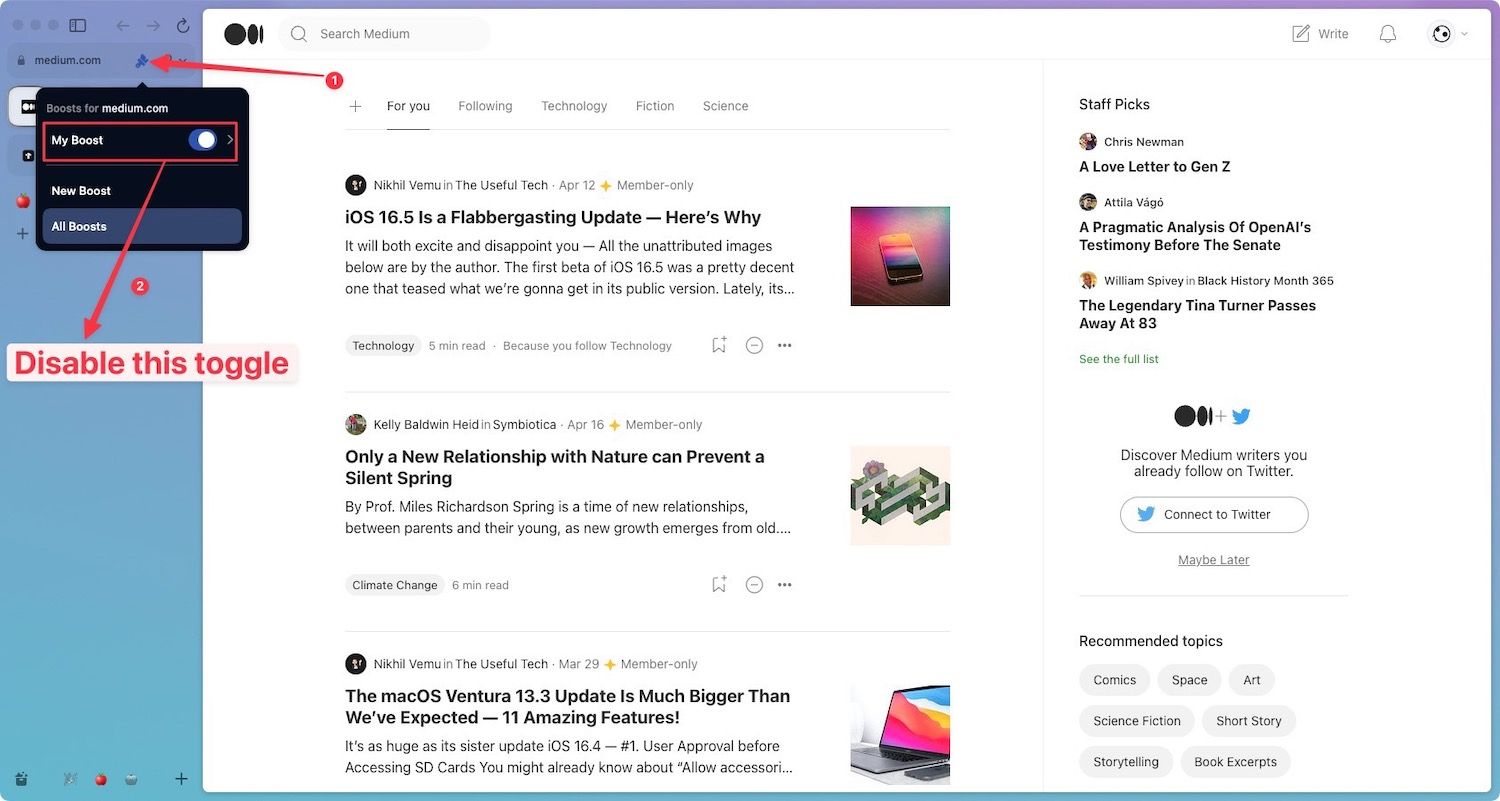Switch to the red apple space at bottom
1500x801 pixels.
[100, 779]
